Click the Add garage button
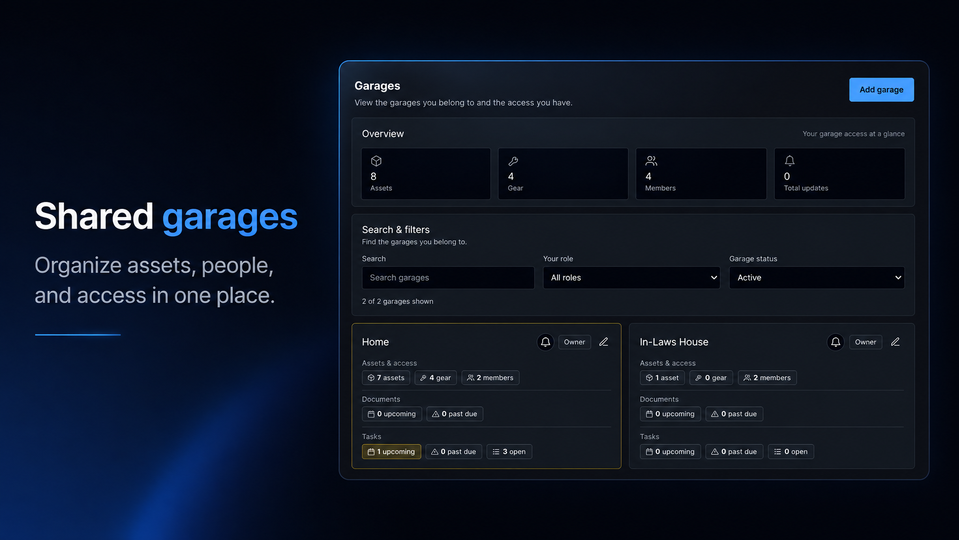 (881, 89)
